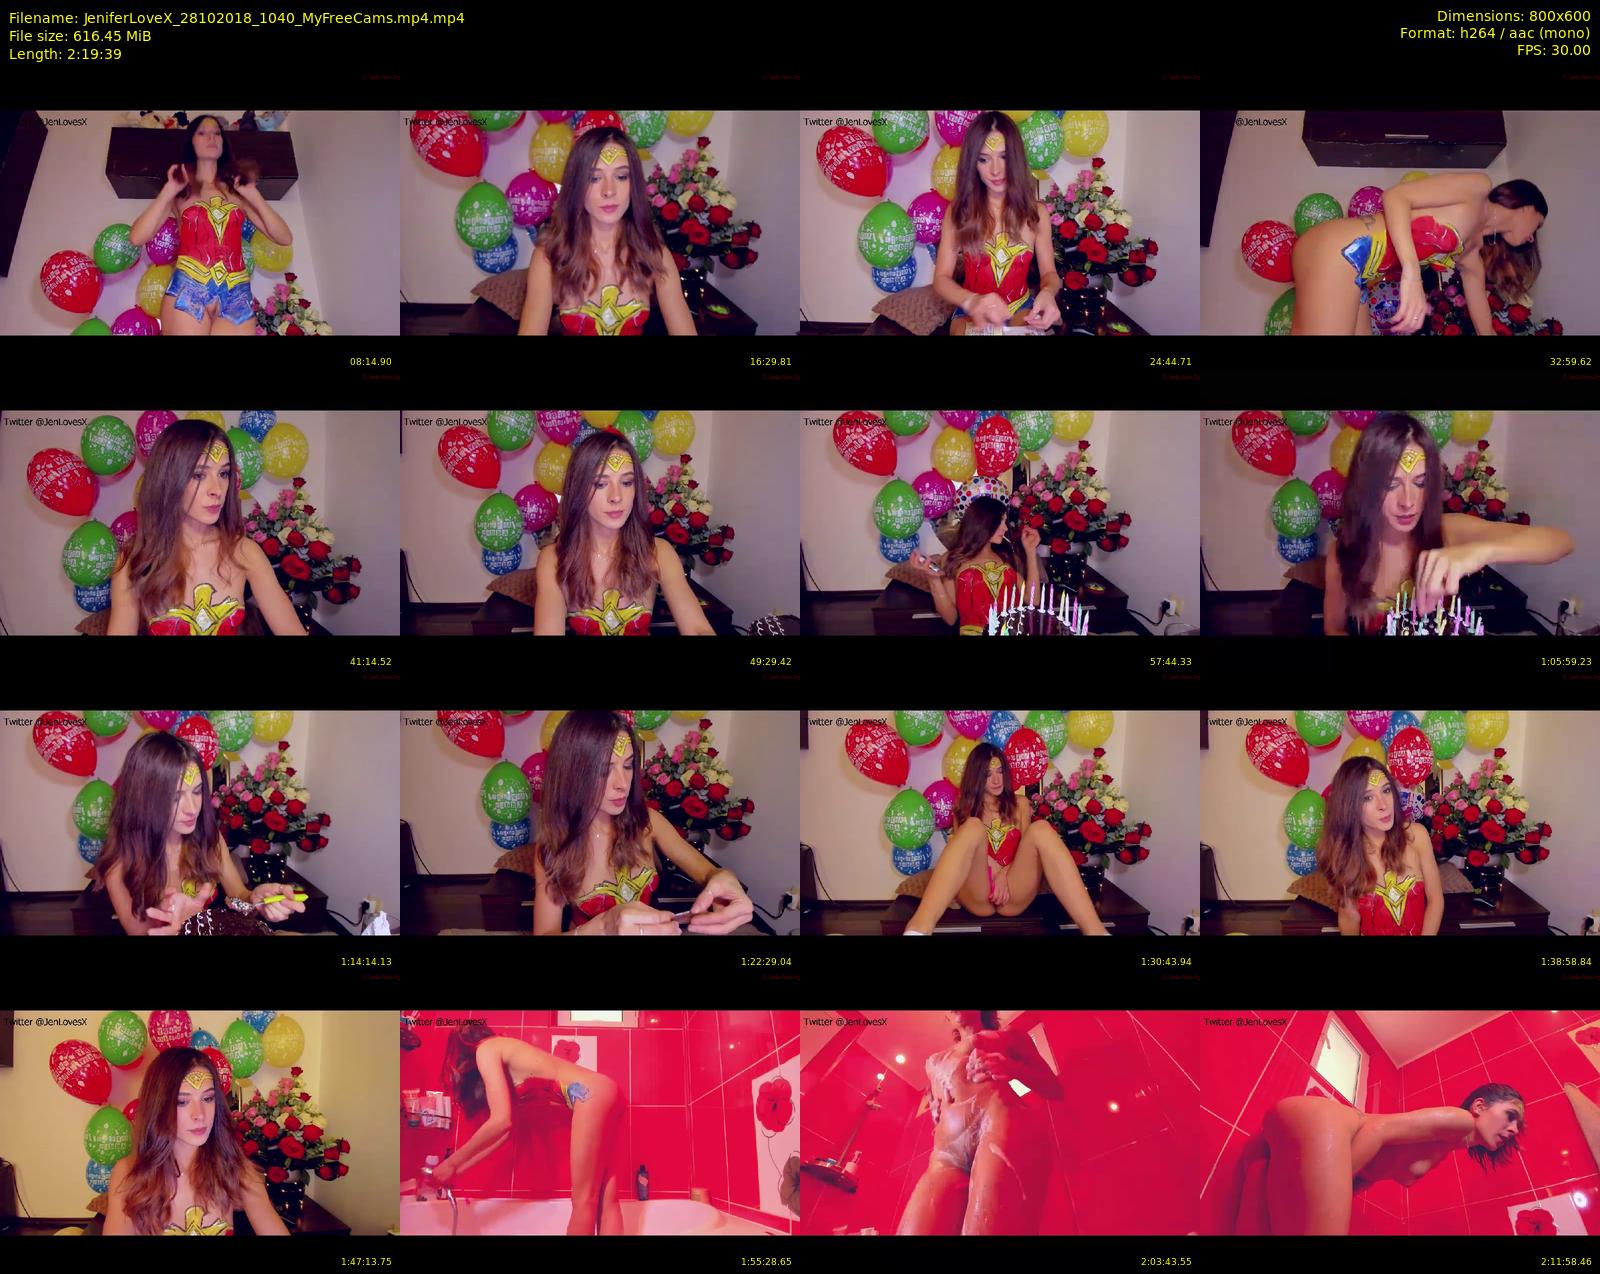This screenshot has height=1274, width=1600.
Task: Select the "File size: 616.45 MiB" line
Action: (80, 36)
